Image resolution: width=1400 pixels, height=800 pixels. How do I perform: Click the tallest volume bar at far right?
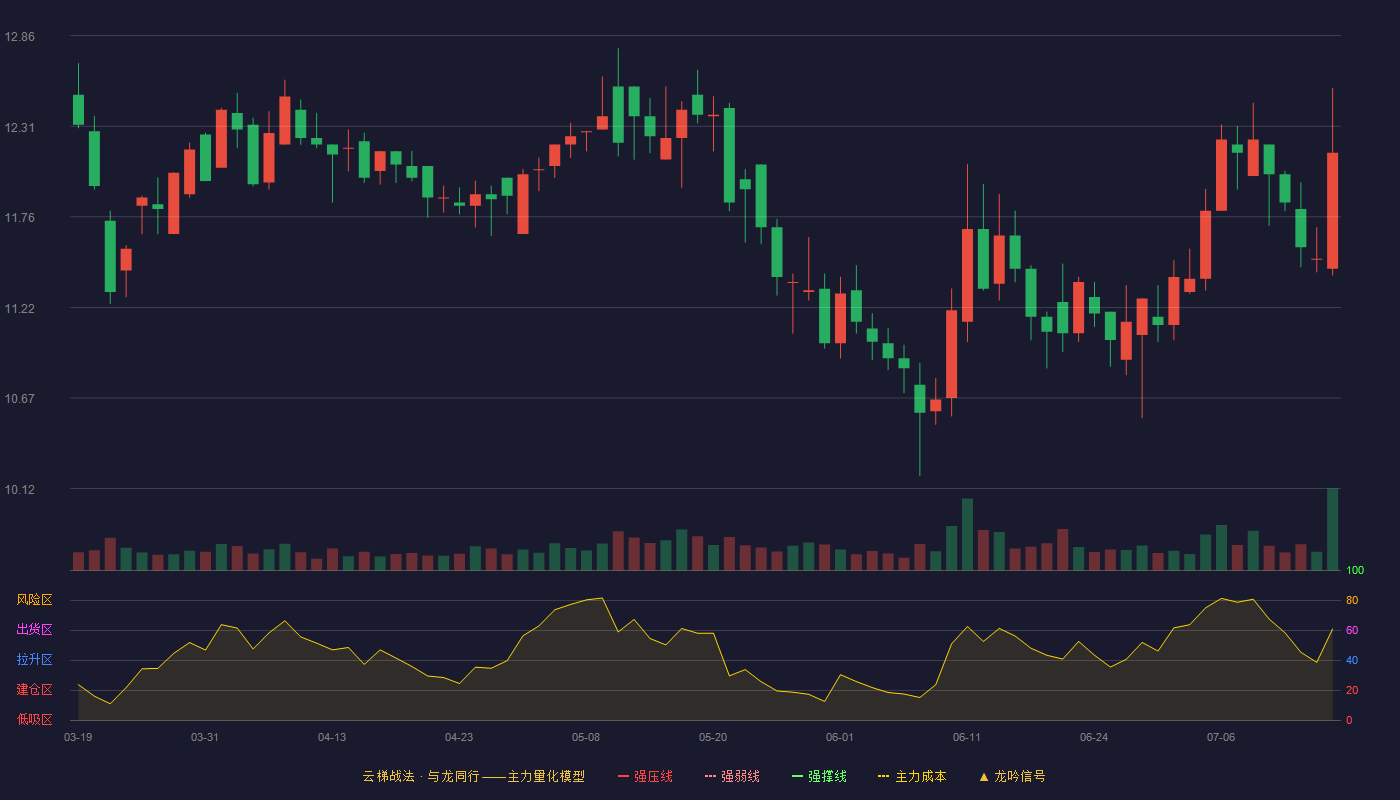(x=1332, y=529)
